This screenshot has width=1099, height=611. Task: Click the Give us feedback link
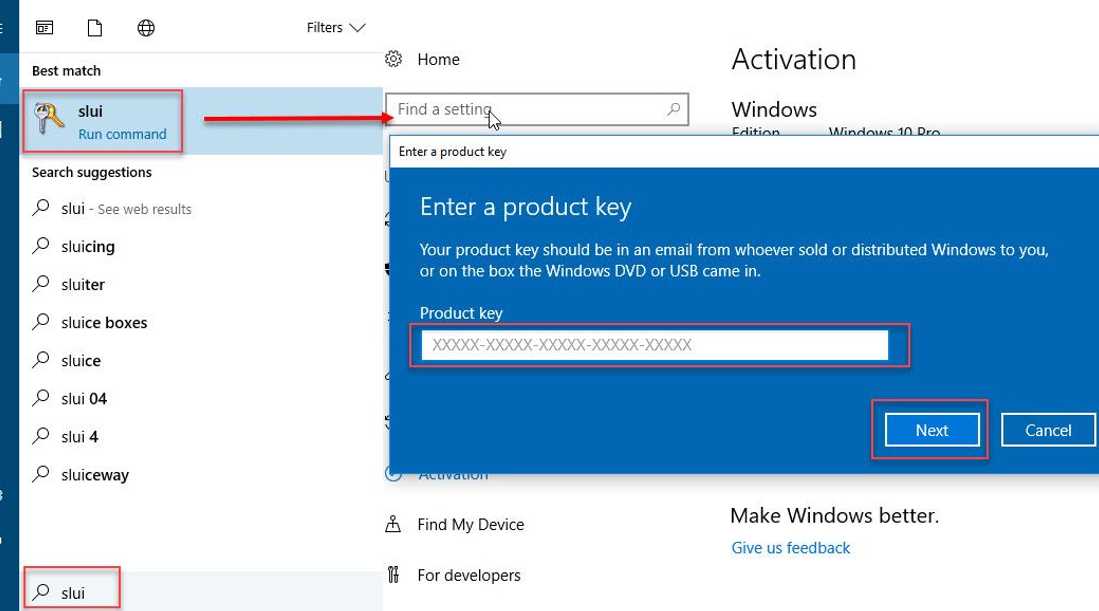point(790,547)
